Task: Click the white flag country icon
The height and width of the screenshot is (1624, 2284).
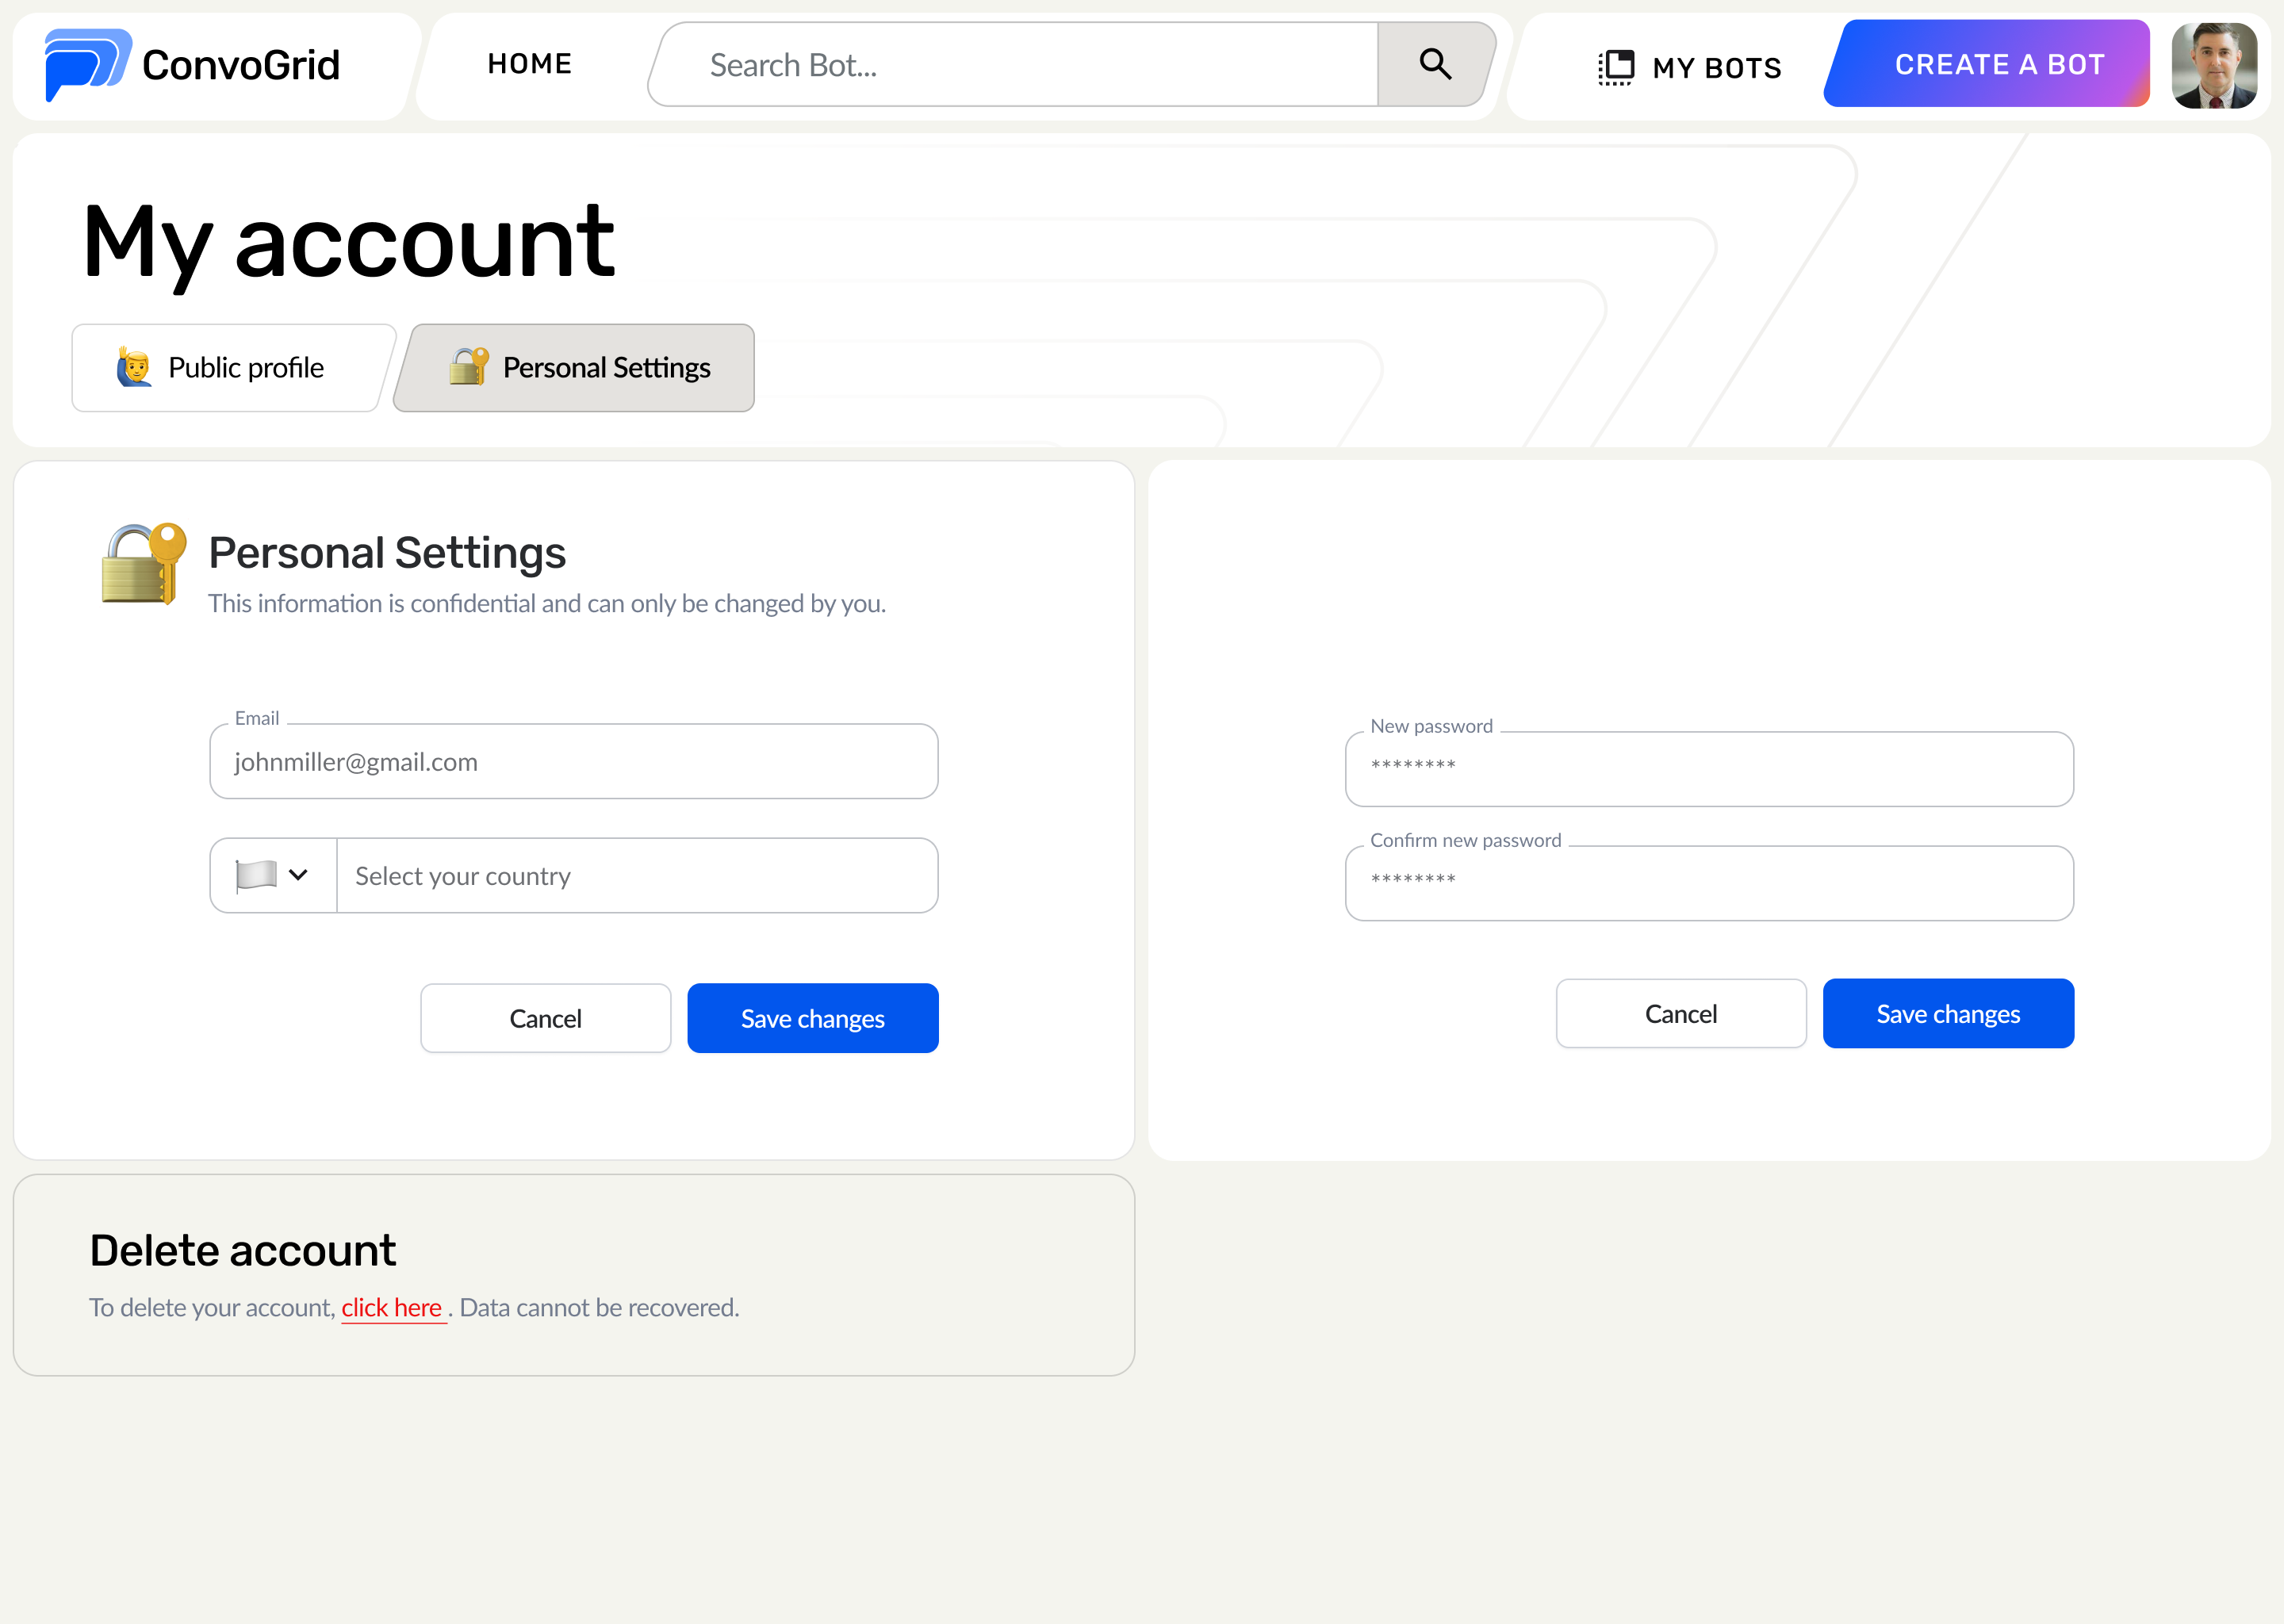Action: tap(256, 875)
